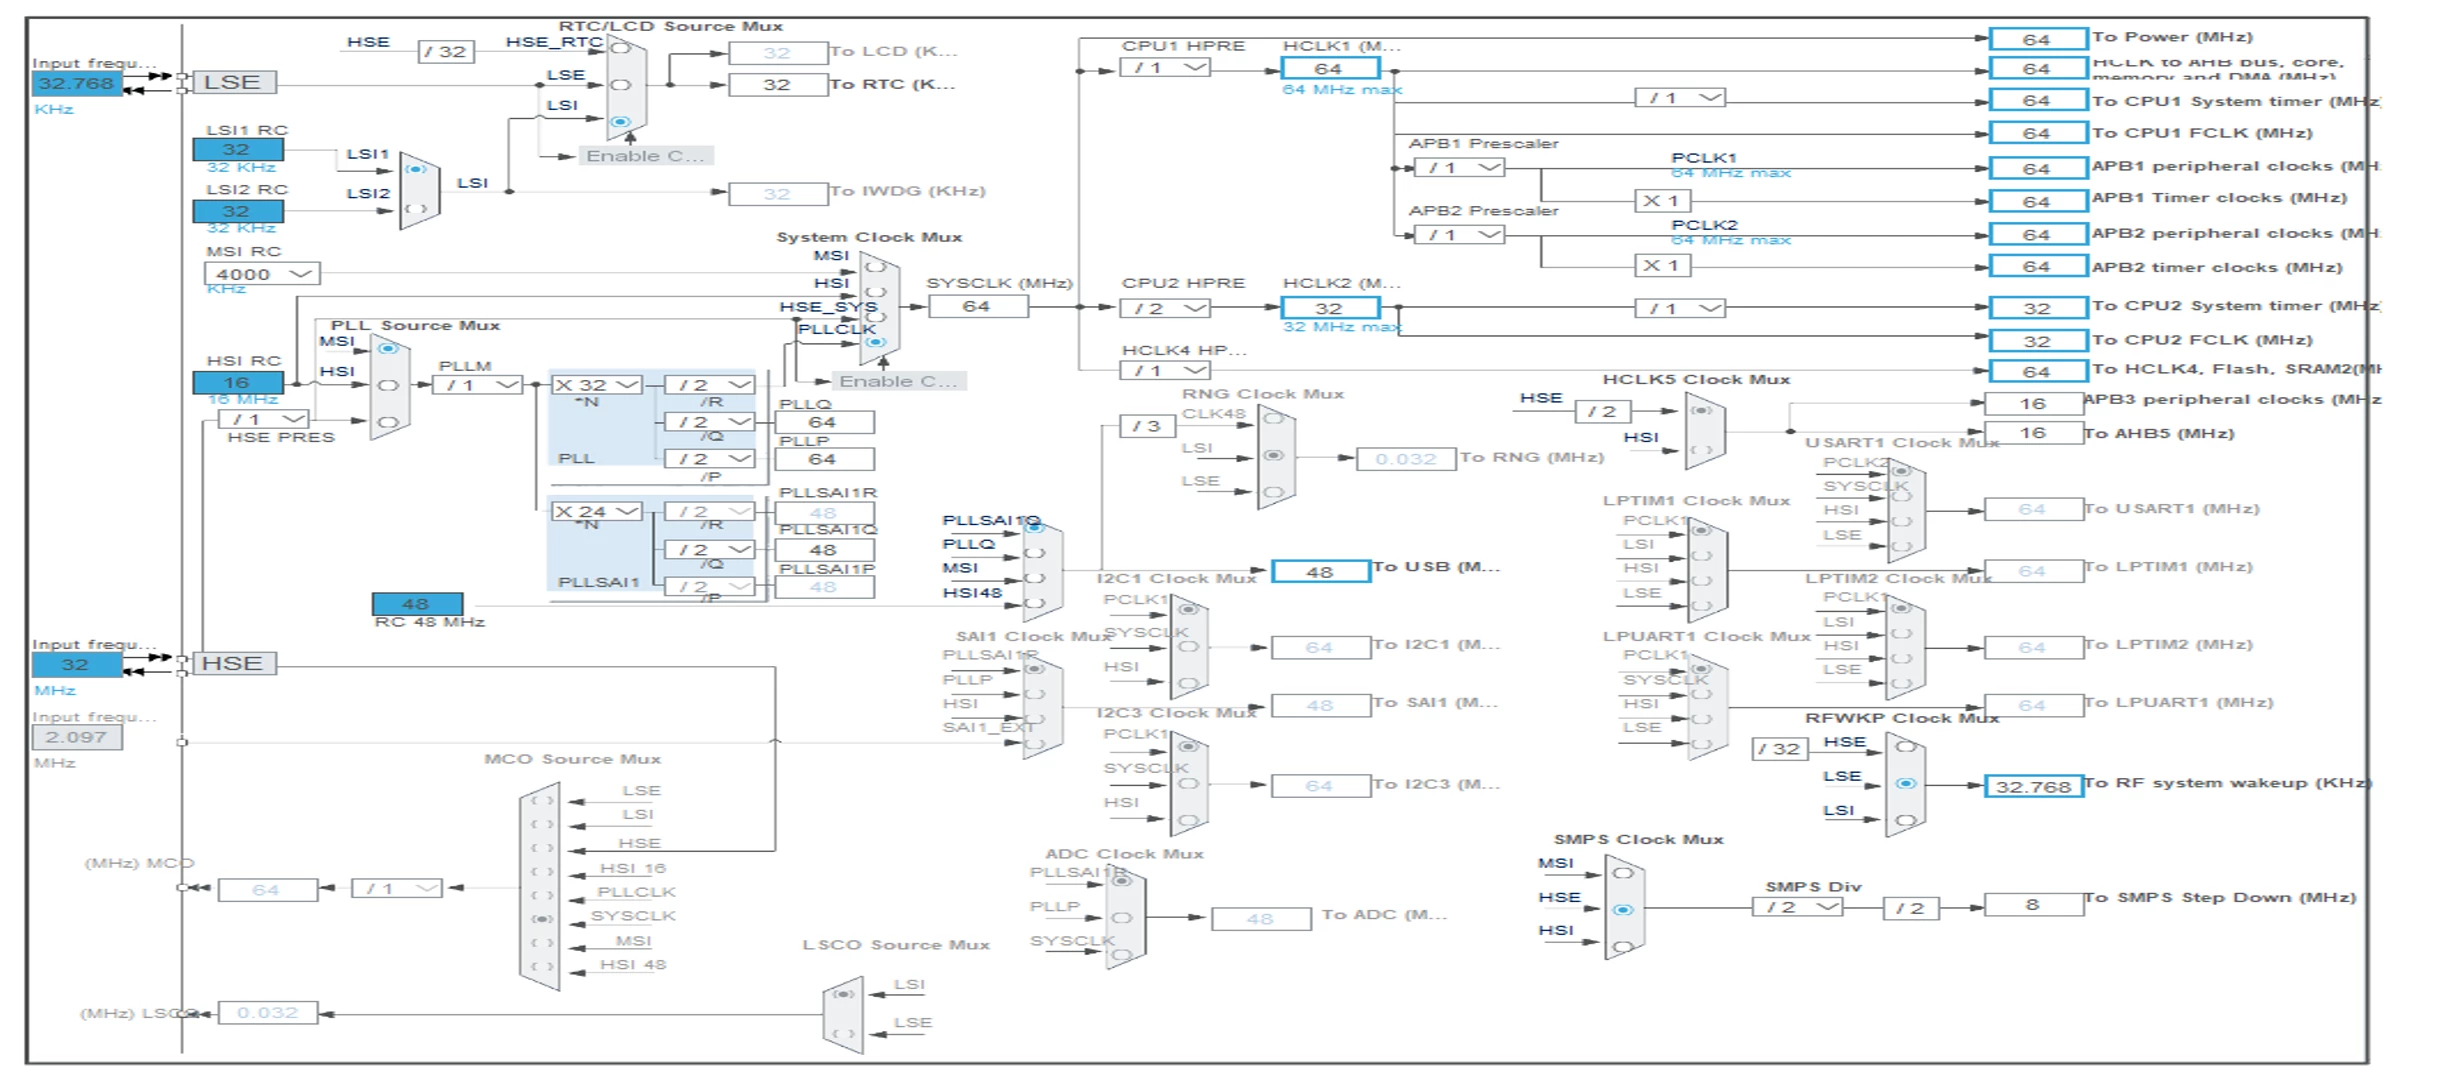This screenshot has height=1085, width=2437.
Task: Open the PLL /P divider dropdown
Action: click(x=710, y=459)
